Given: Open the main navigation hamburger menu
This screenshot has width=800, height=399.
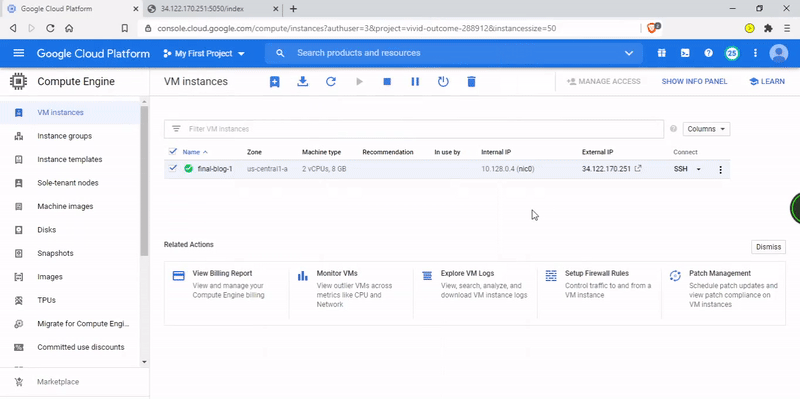Looking at the screenshot, I should pos(18,53).
